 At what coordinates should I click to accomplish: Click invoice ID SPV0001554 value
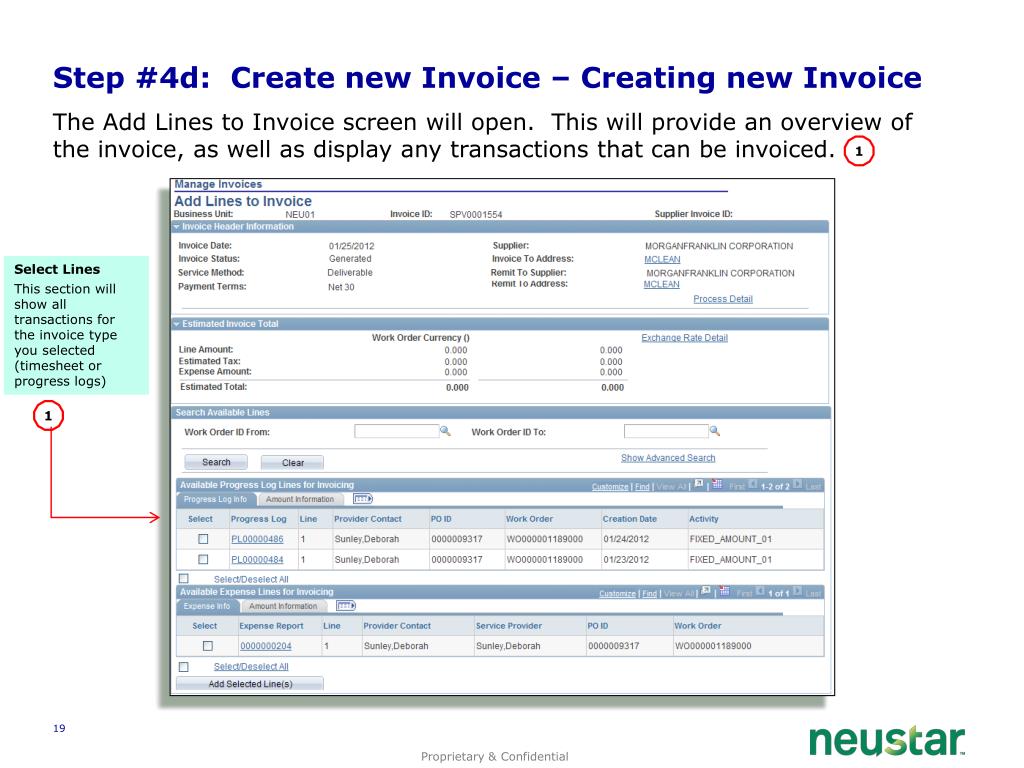tap(475, 214)
